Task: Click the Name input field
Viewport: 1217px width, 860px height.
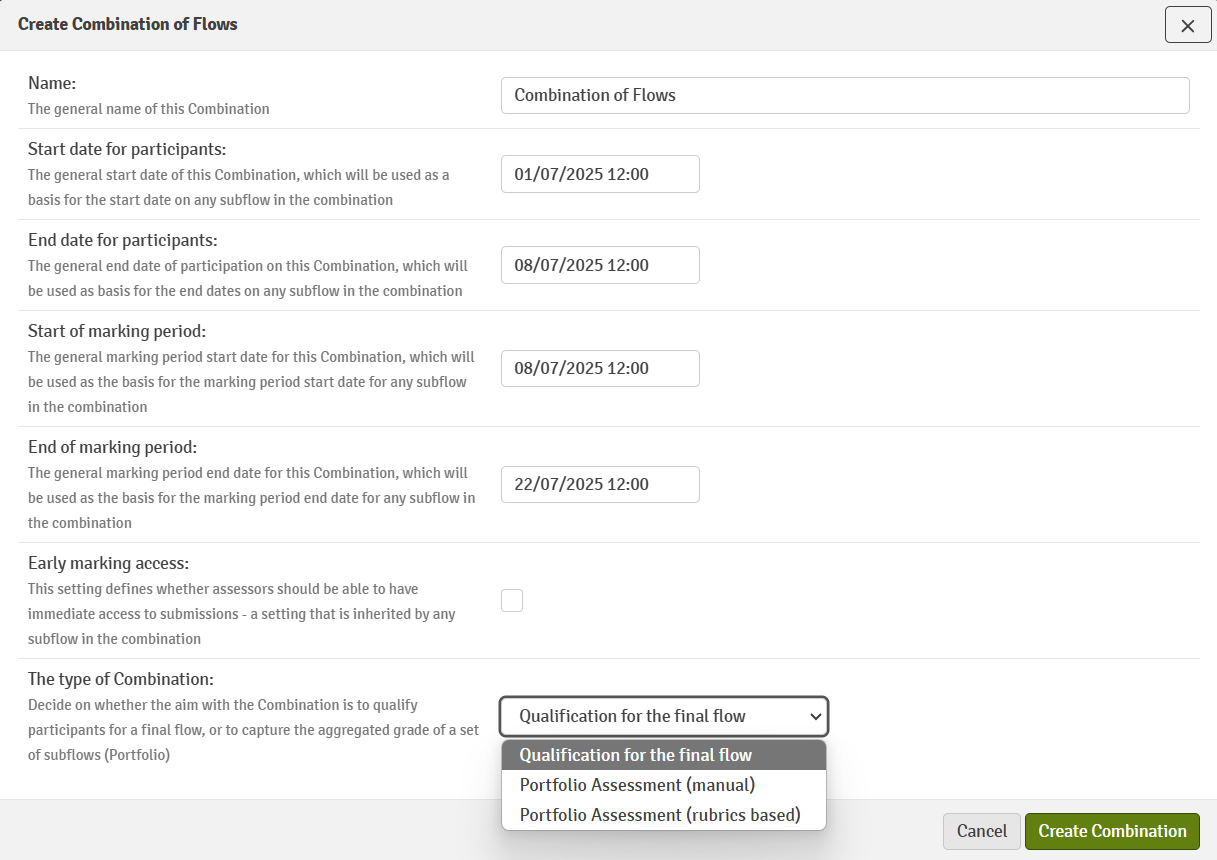Action: tap(845, 95)
